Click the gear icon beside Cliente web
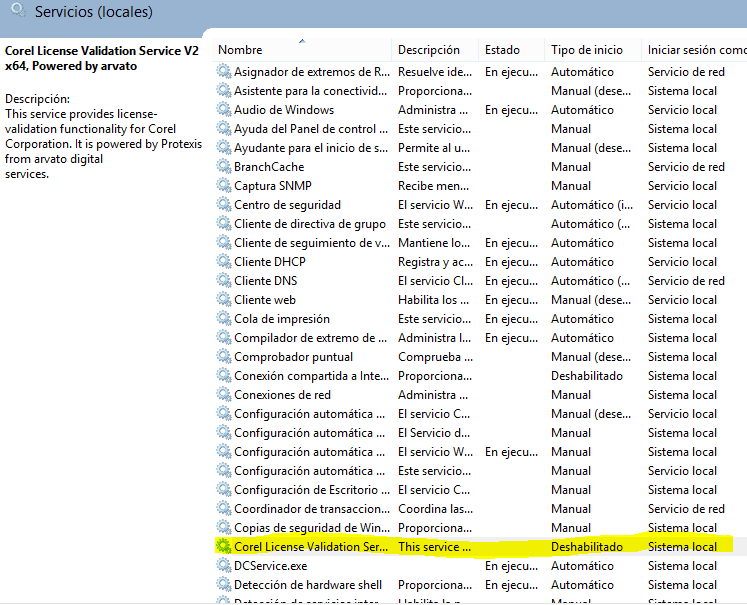The image size is (747, 605). click(x=223, y=300)
